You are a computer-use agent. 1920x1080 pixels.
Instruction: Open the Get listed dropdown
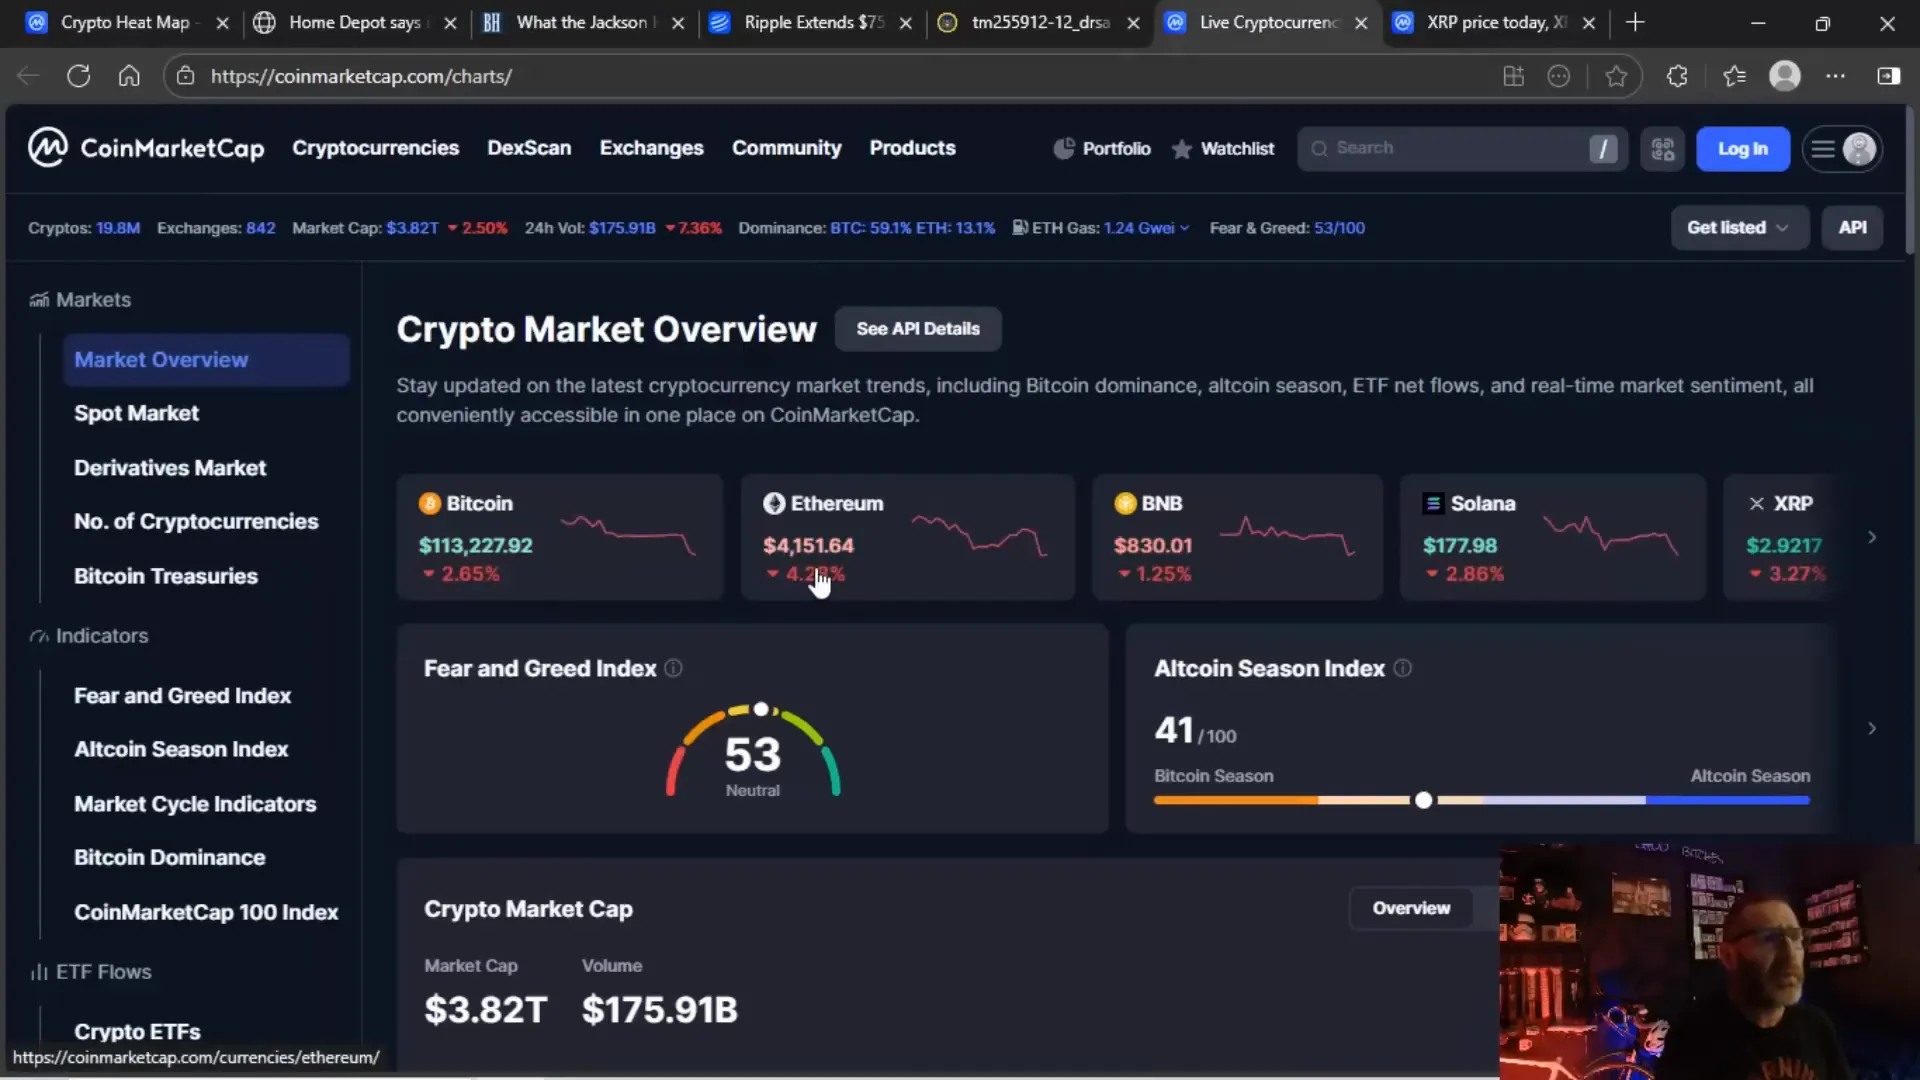[1739, 228]
